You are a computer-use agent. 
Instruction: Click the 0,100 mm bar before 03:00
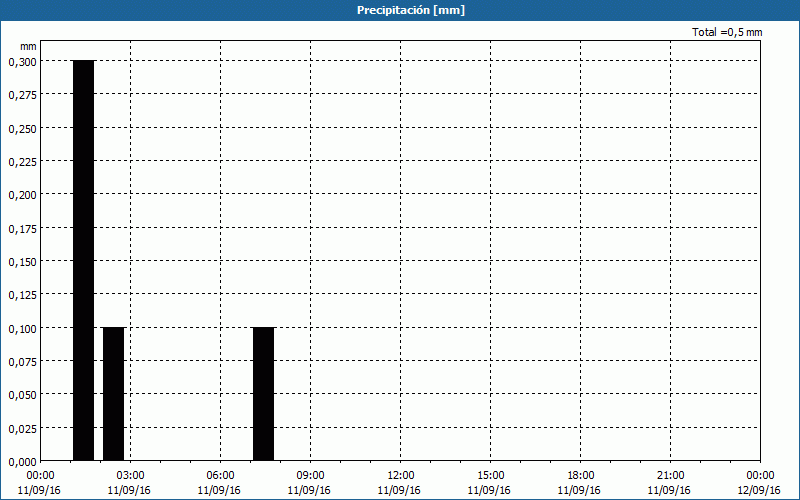(x=113, y=394)
